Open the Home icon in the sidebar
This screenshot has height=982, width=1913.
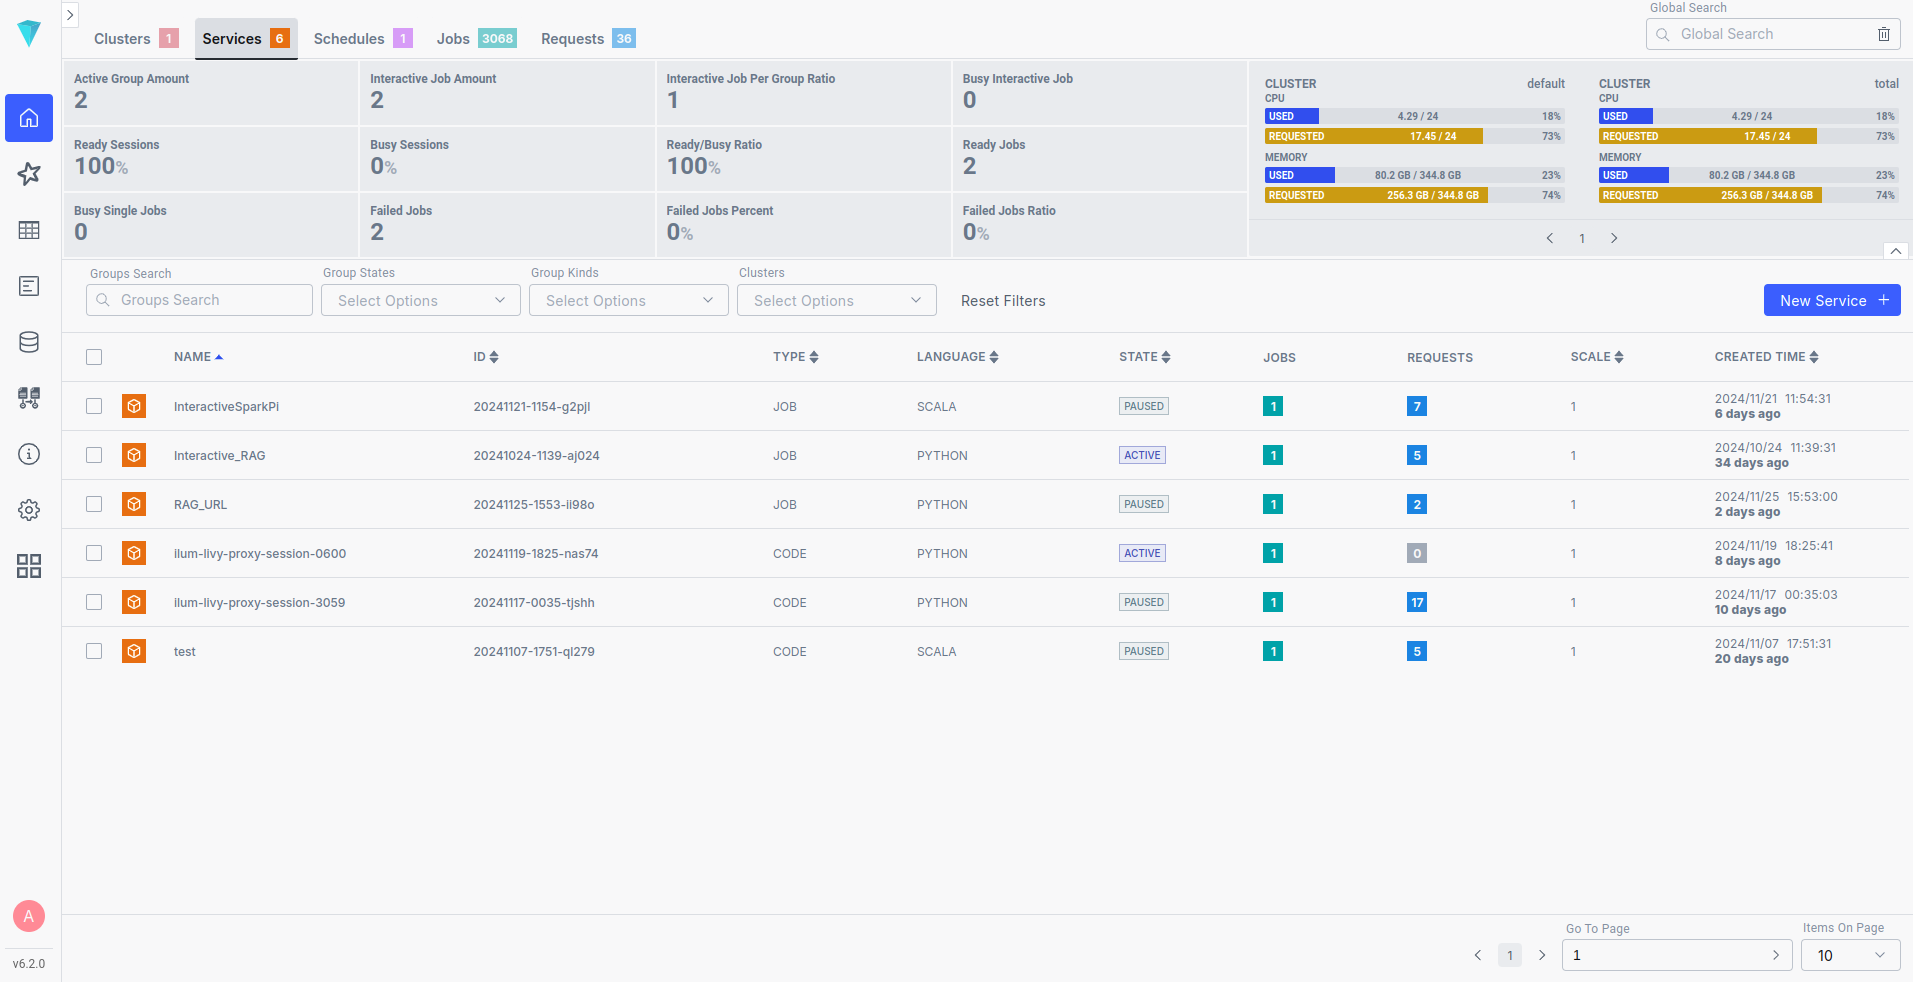(29, 118)
